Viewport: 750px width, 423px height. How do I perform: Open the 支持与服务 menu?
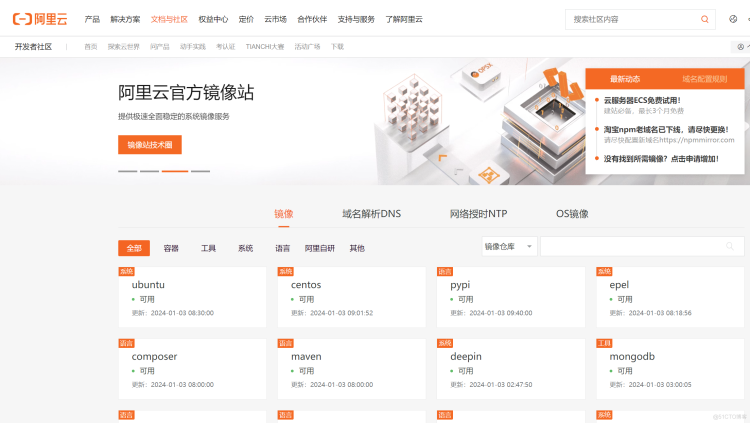click(x=356, y=19)
